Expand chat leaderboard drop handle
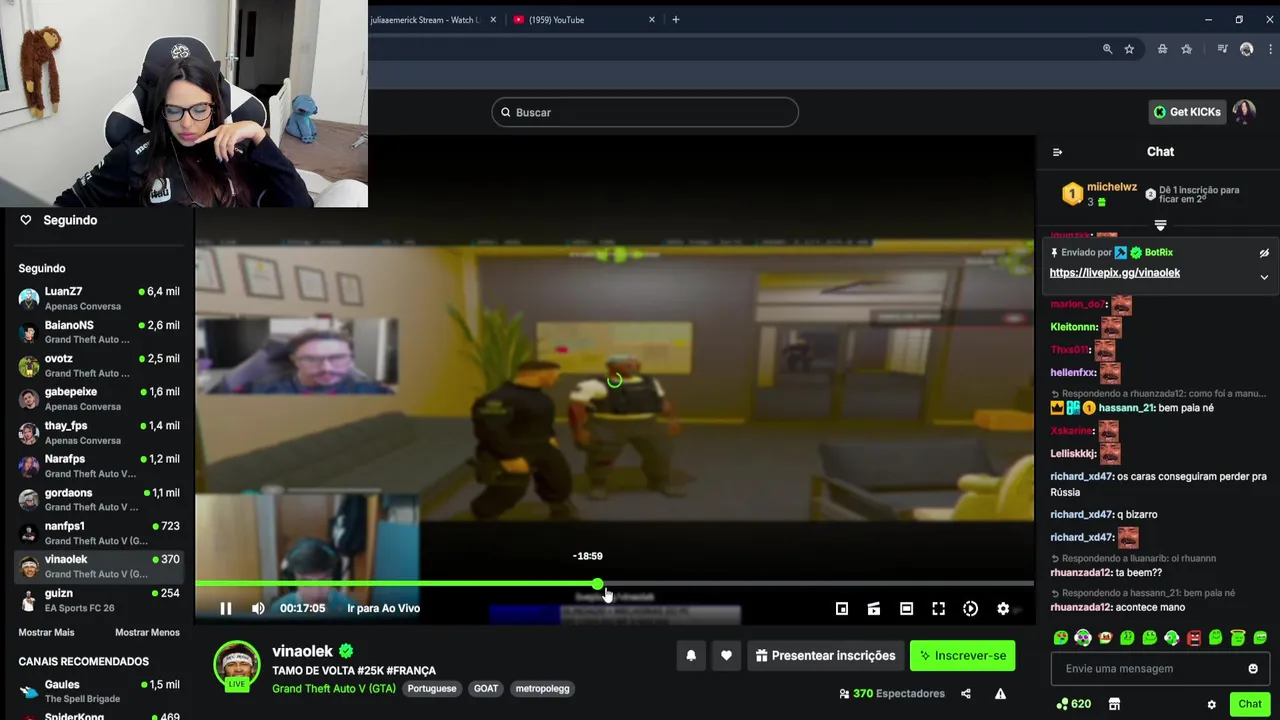Viewport: 1280px width, 720px height. point(1160,225)
